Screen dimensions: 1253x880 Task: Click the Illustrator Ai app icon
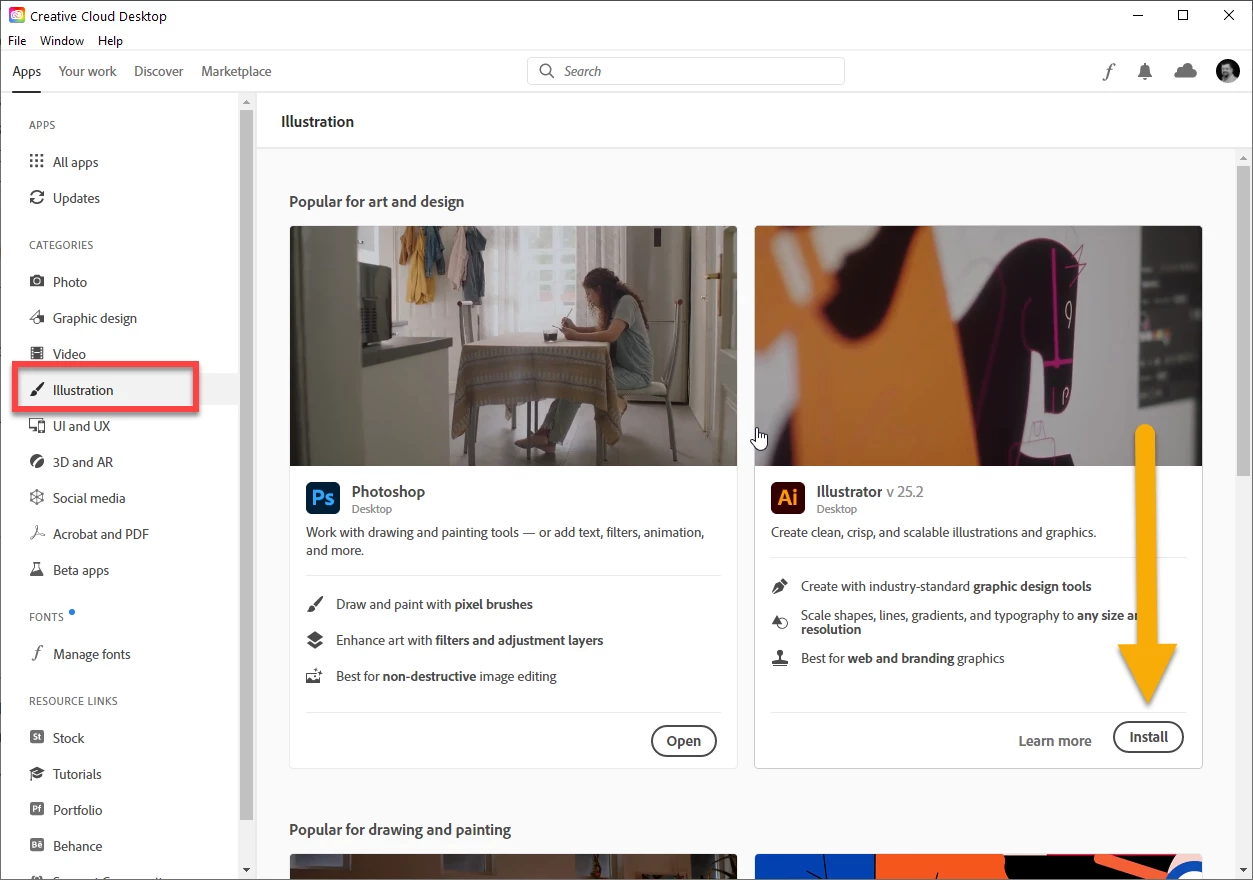coord(788,498)
